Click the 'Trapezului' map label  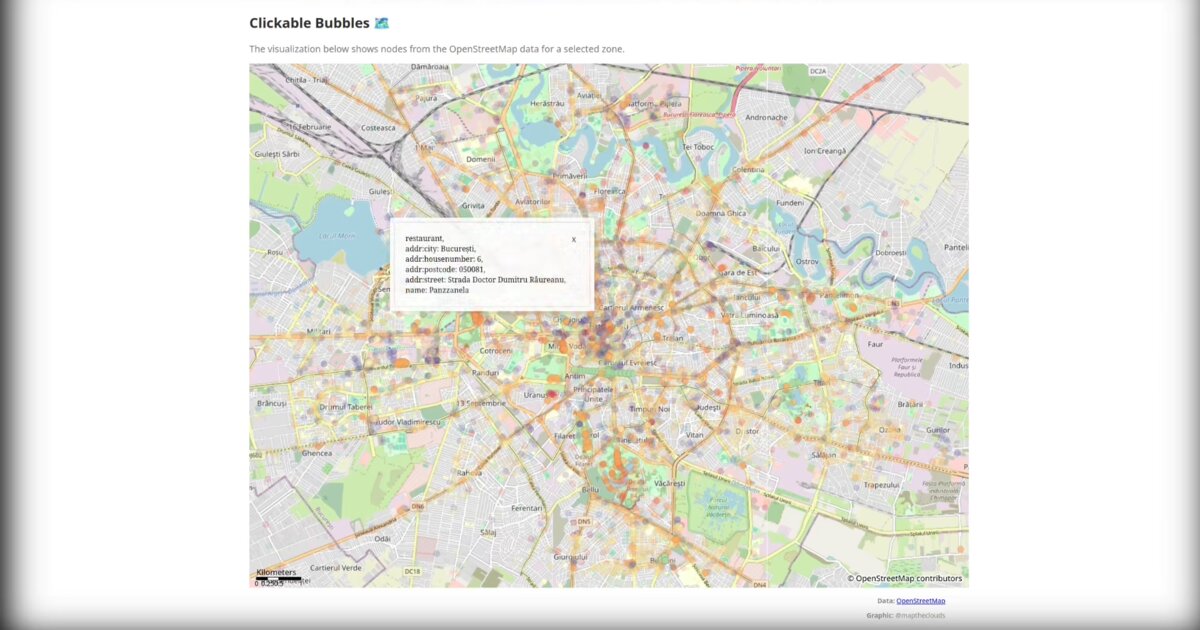point(881,485)
